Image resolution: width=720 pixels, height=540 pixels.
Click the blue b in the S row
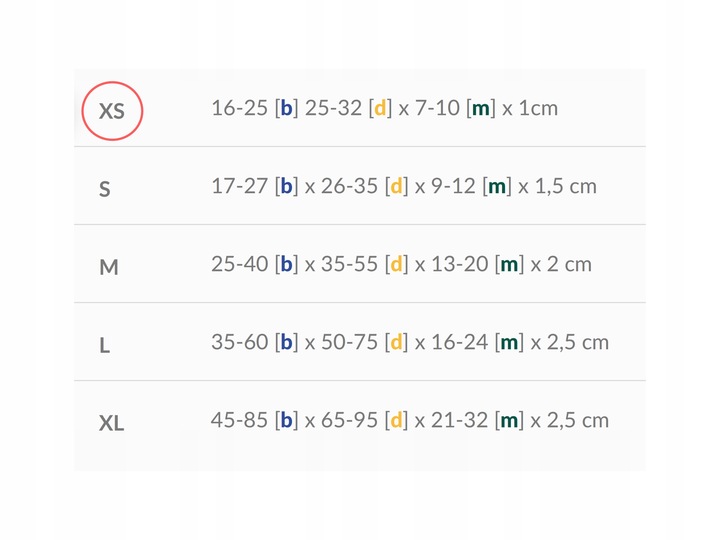pyautogui.click(x=287, y=186)
